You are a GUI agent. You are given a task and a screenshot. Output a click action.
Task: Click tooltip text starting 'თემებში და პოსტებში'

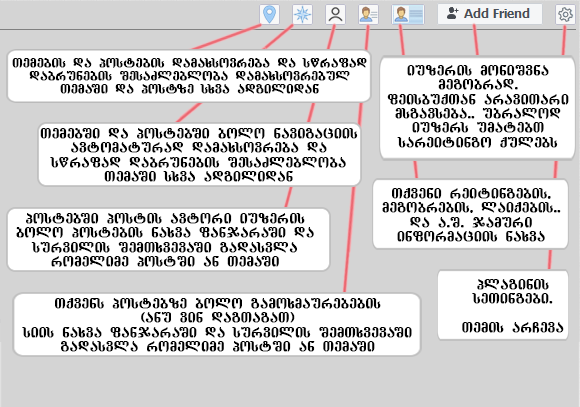coord(199,155)
